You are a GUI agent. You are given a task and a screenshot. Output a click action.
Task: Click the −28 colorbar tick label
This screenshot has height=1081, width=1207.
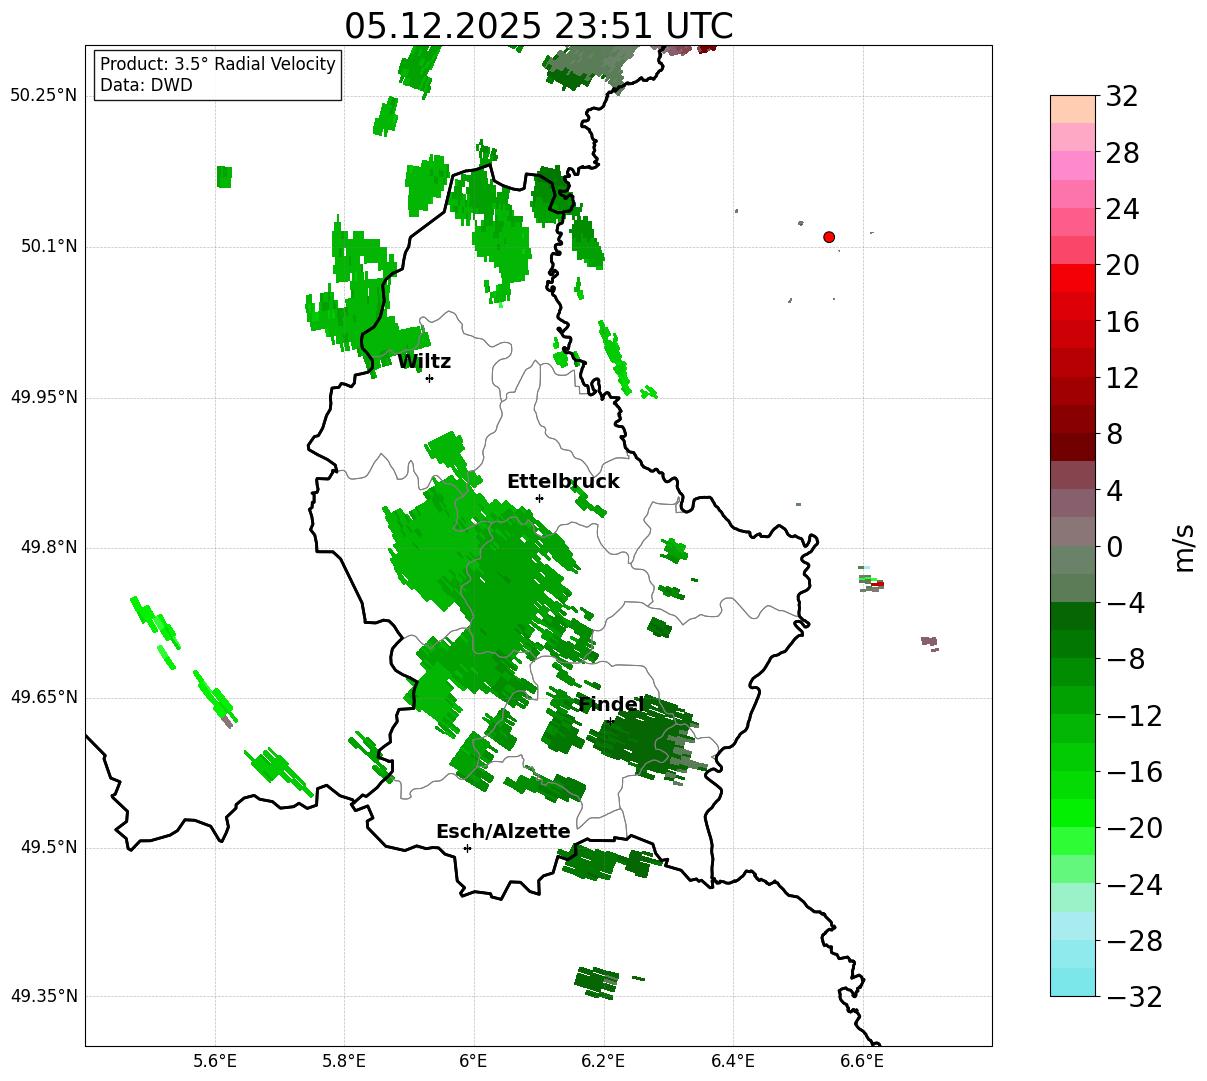(1134, 941)
